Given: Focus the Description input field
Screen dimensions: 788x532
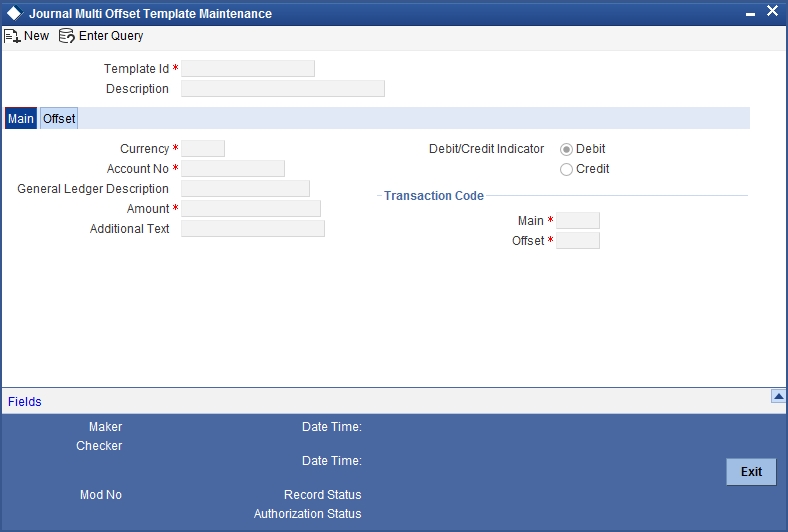Looking at the screenshot, I should click(283, 89).
